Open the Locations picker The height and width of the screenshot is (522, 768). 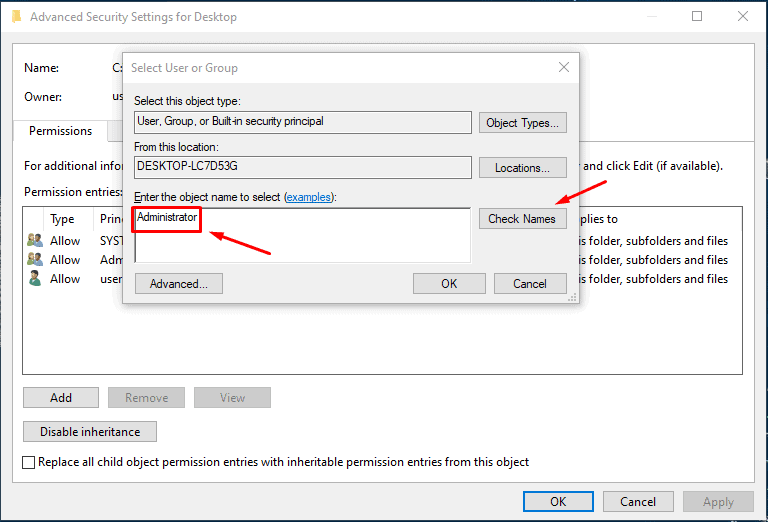(x=523, y=167)
